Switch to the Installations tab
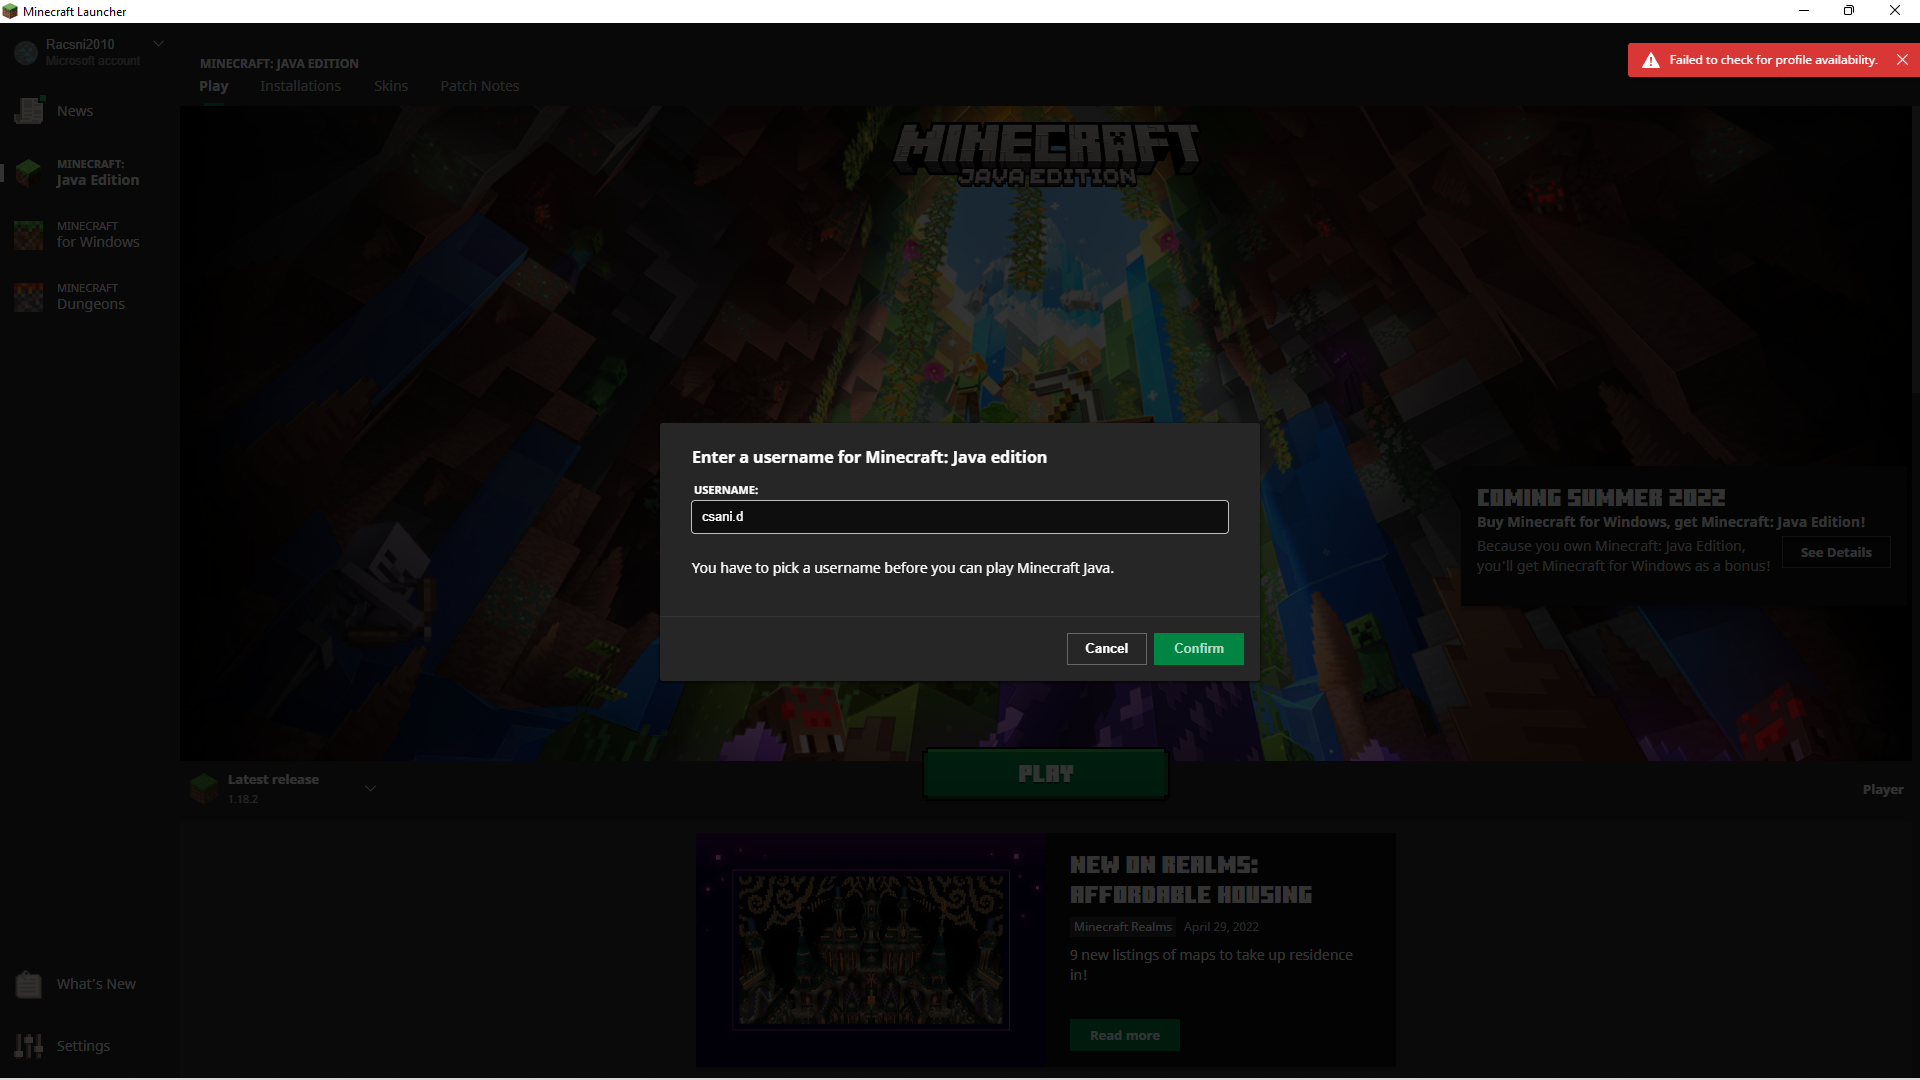This screenshot has width=1920, height=1080. pos(300,86)
